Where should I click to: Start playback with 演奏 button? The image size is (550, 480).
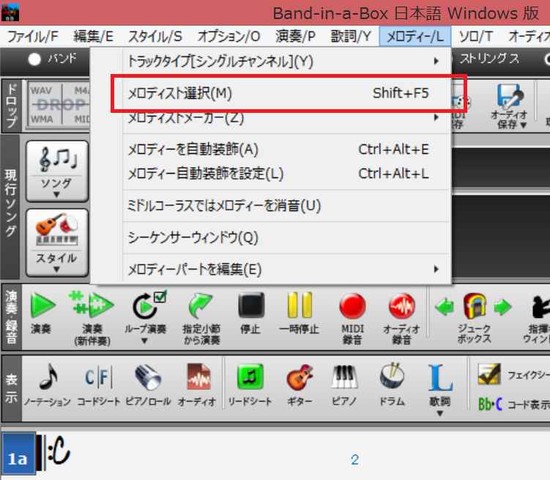click(42, 313)
